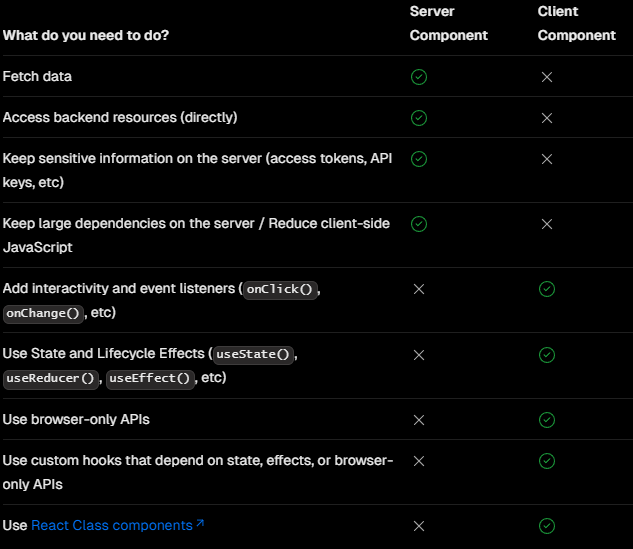Click Server X for State and Lifecycle Effects

(419, 355)
